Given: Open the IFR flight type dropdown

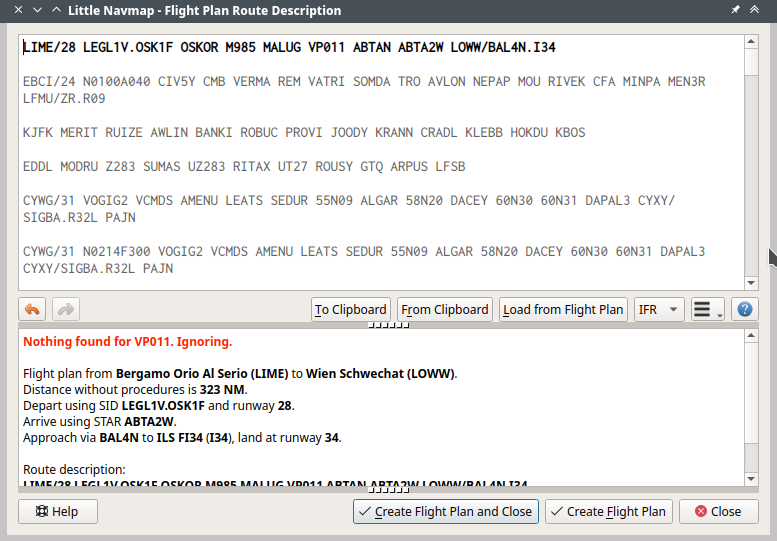Looking at the screenshot, I should tap(659, 310).
